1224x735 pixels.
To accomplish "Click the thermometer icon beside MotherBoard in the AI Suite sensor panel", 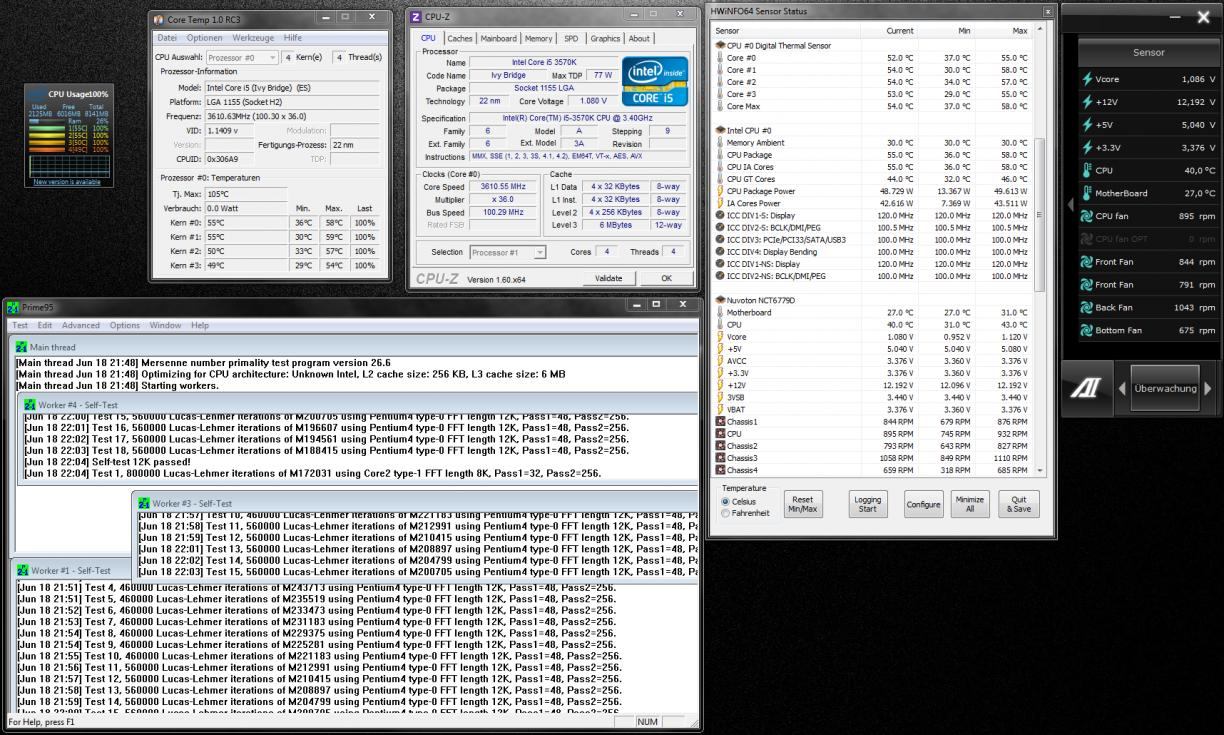I will [x=1087, y=193].
